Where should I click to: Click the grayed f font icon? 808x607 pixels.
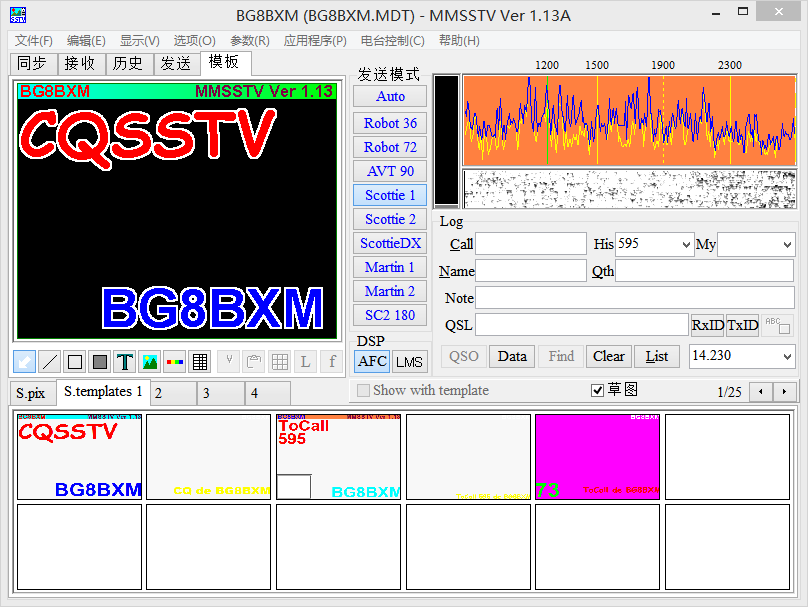tap(332, 362)
